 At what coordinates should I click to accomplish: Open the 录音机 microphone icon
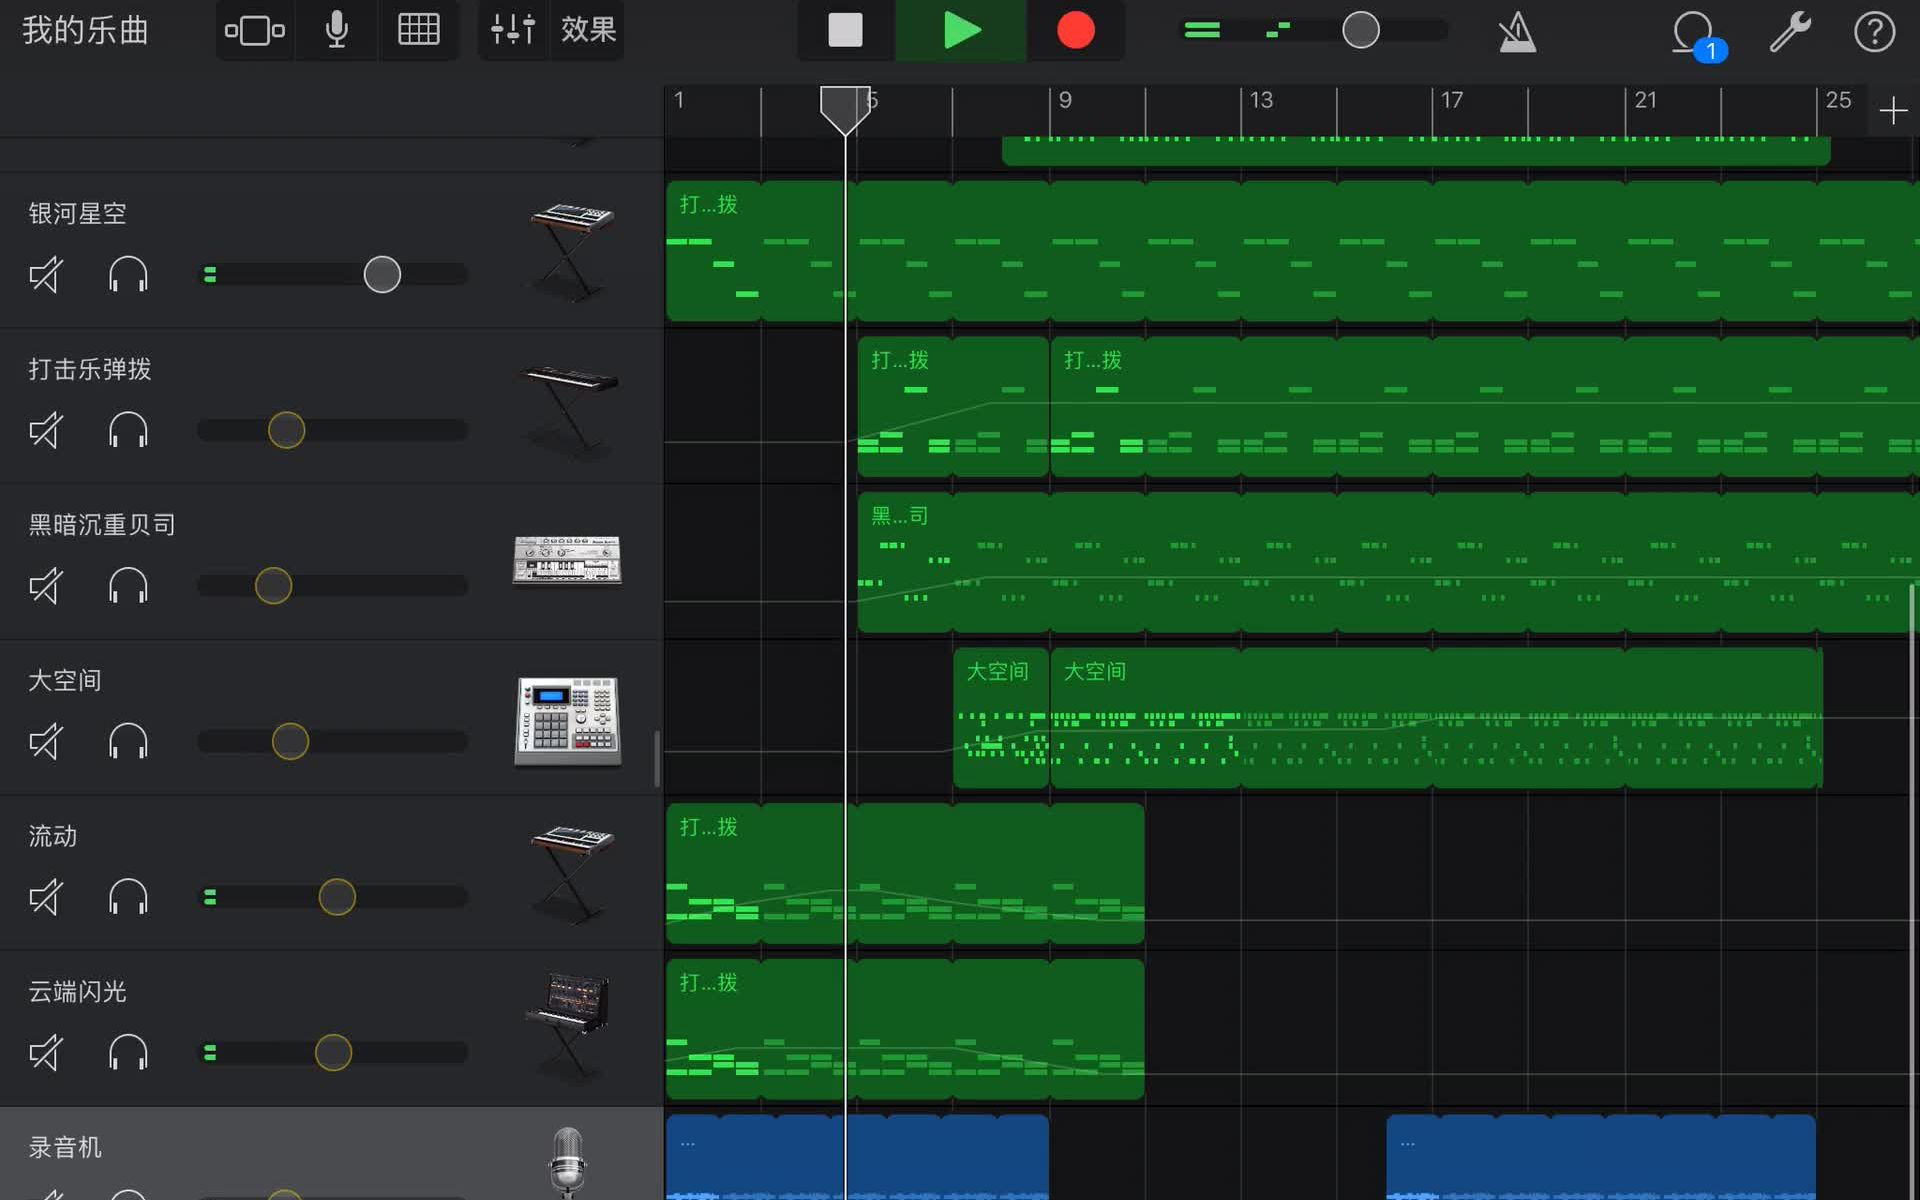[568, 1163]
